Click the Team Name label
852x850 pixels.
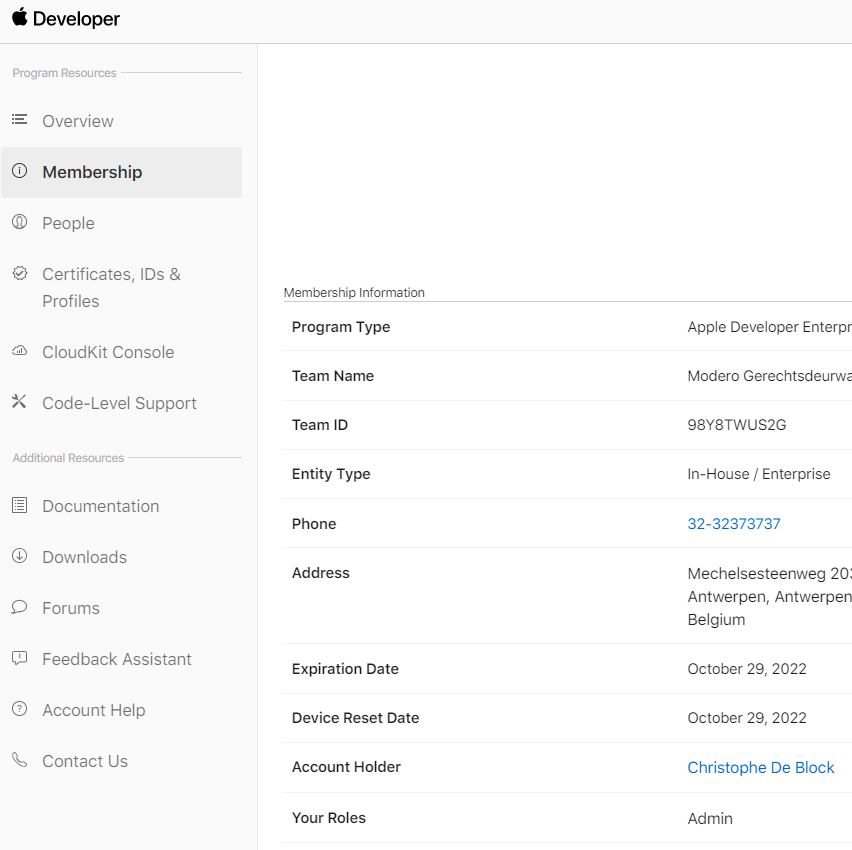(333, 376)
